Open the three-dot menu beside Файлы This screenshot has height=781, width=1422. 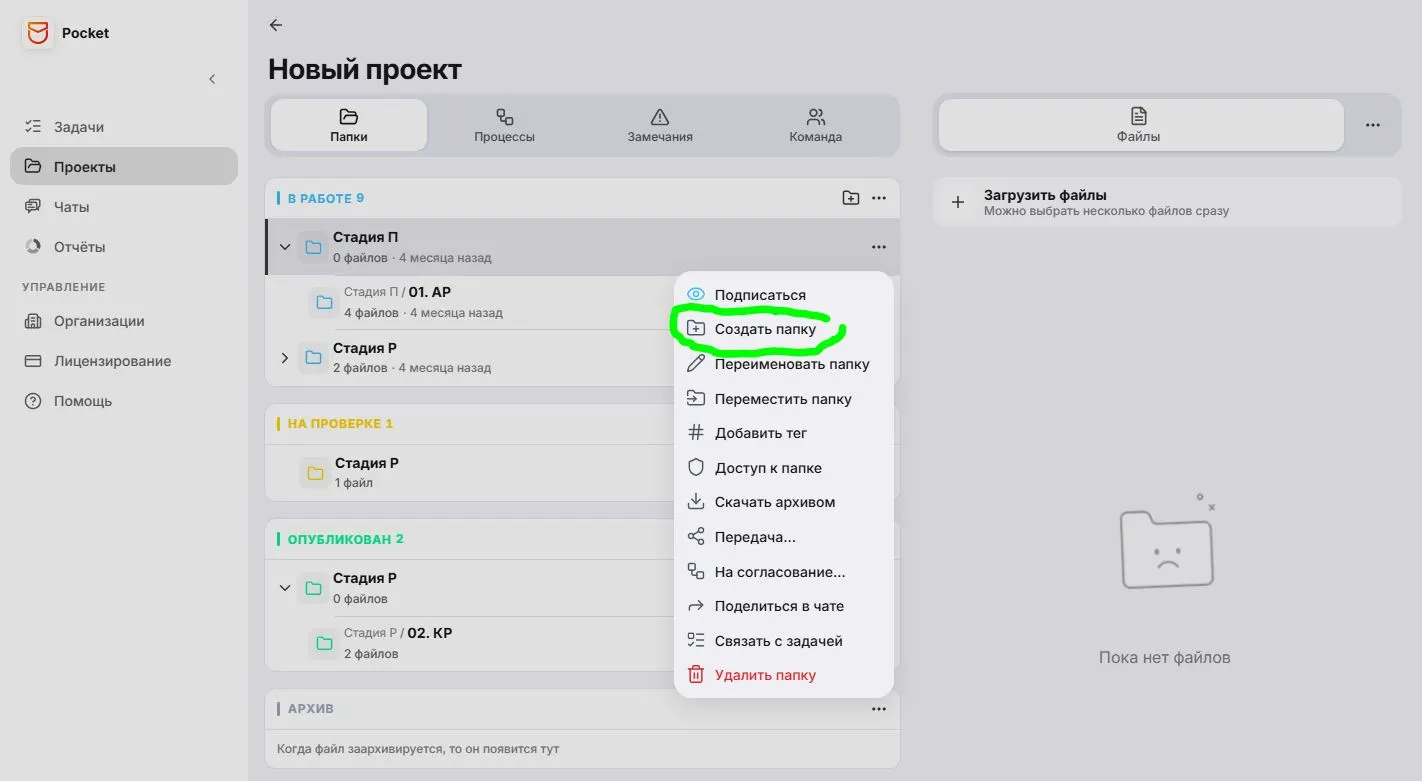pyautogui.click(x=1373, y=126)
